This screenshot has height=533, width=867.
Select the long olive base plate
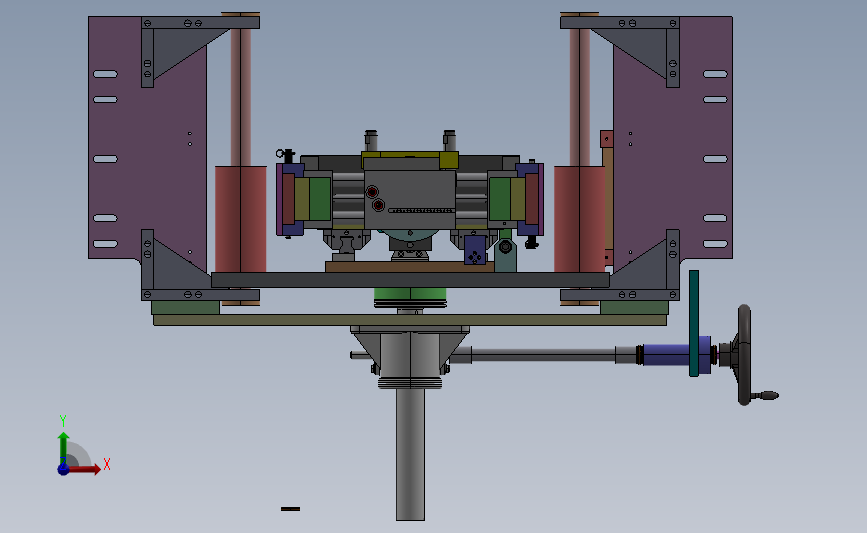[410, 320]
